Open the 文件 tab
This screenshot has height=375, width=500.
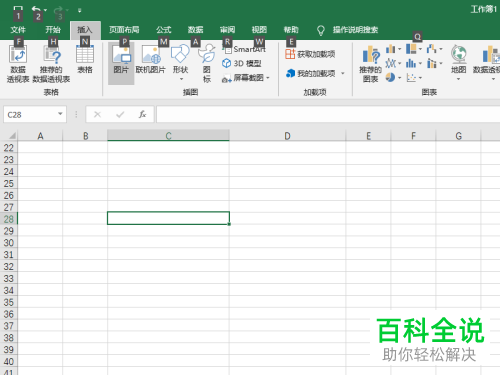18,30
